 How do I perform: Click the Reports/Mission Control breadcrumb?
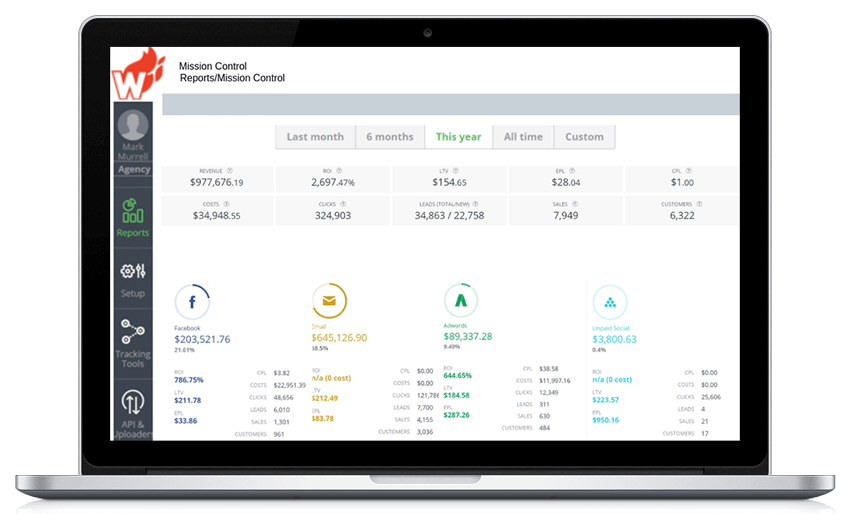232,78
